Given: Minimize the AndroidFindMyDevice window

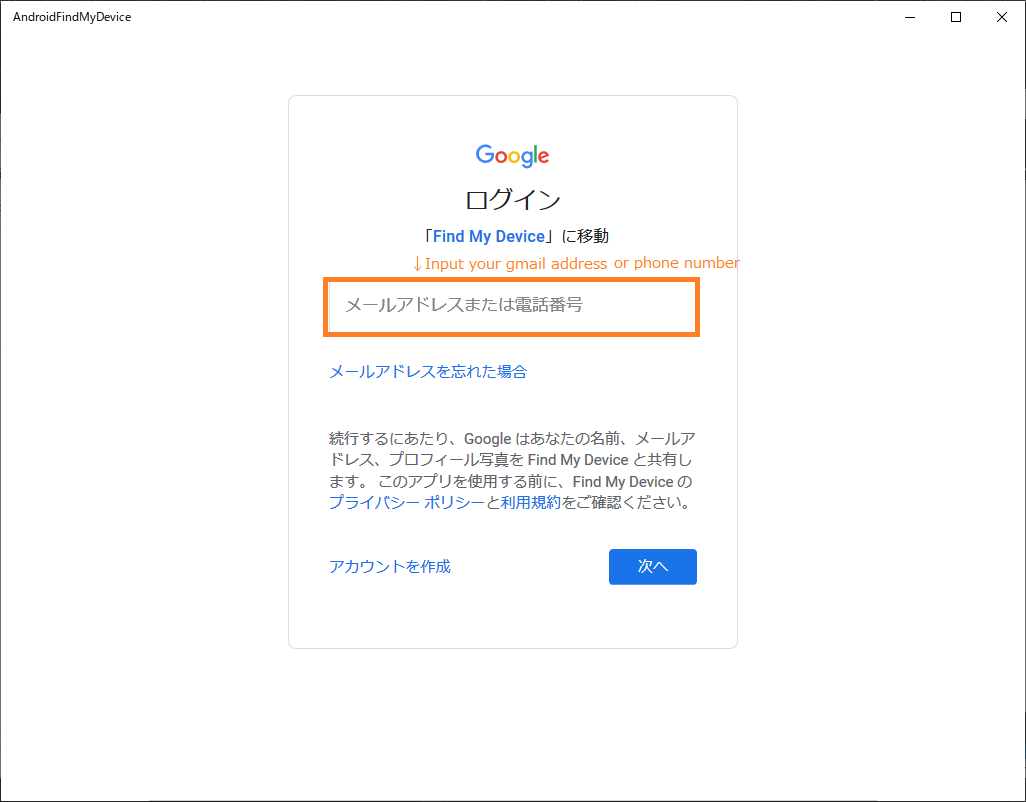Looking at the screenshot, I should (x=910, y=17).
